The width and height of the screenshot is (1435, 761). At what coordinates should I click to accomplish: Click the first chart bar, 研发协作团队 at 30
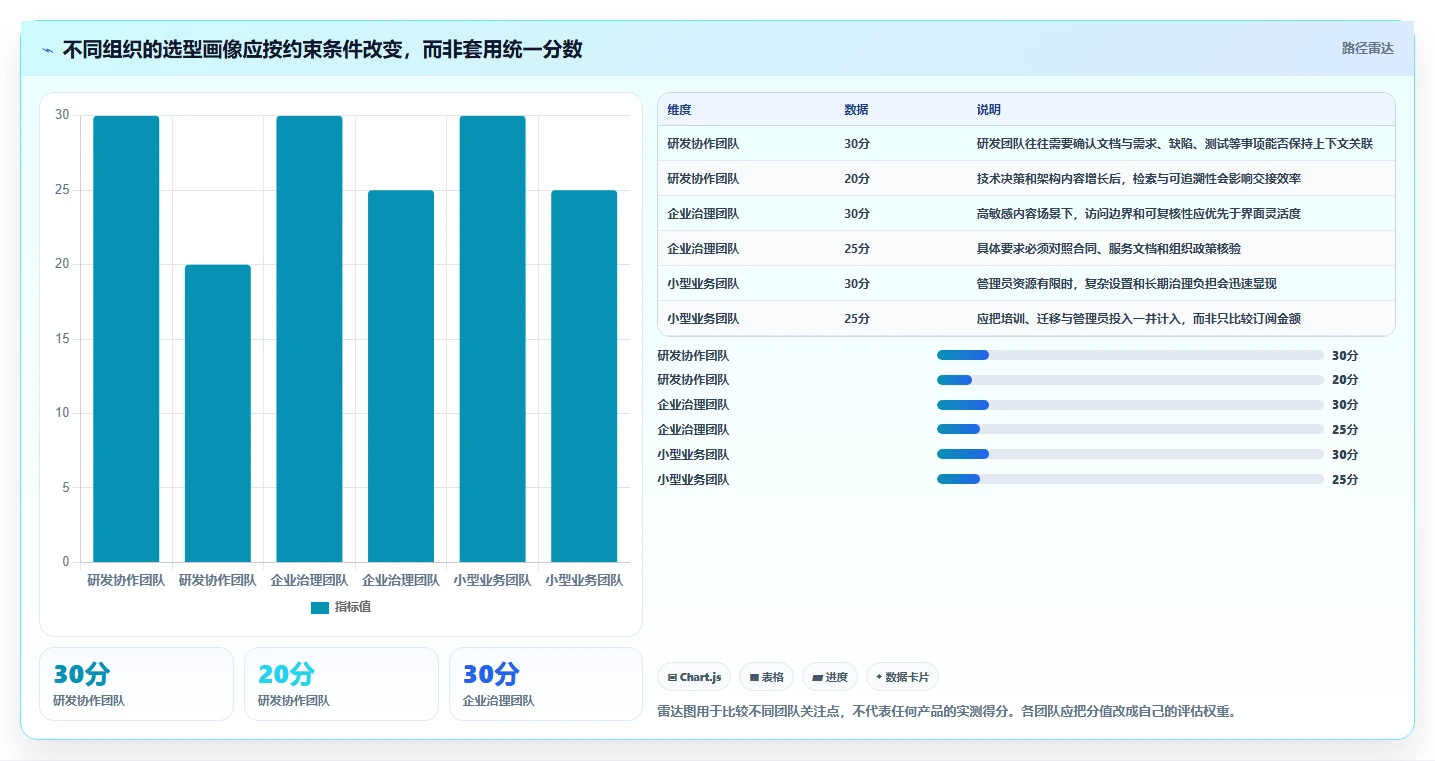[x=126, y=339]
